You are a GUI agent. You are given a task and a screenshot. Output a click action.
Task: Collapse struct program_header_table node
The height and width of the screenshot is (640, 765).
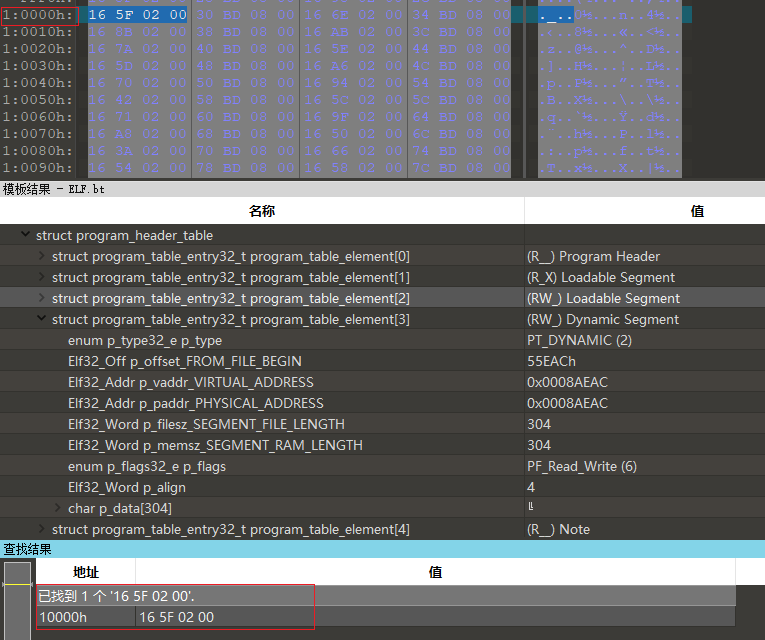25,235
